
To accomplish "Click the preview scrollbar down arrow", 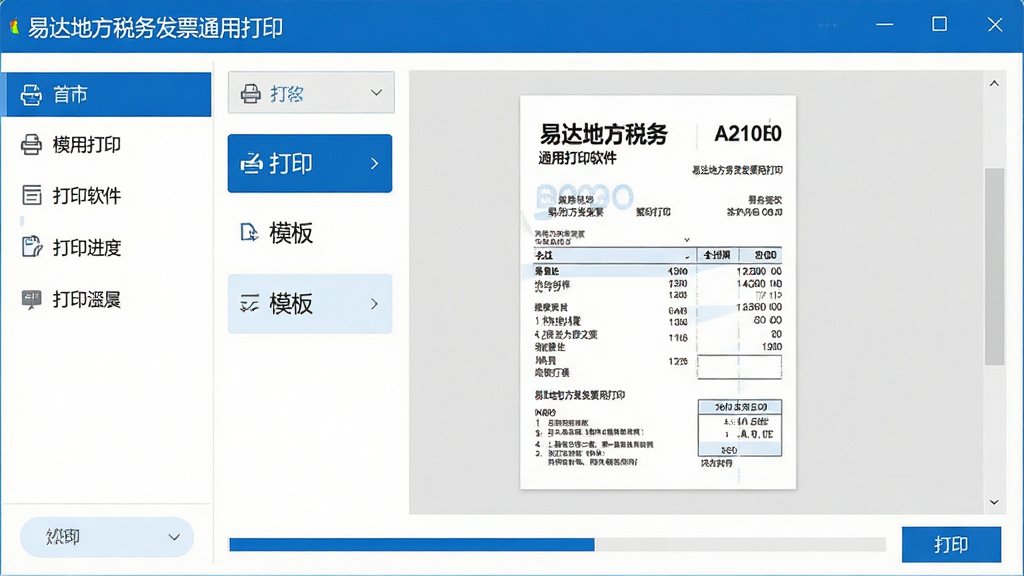I will [994, 502].
